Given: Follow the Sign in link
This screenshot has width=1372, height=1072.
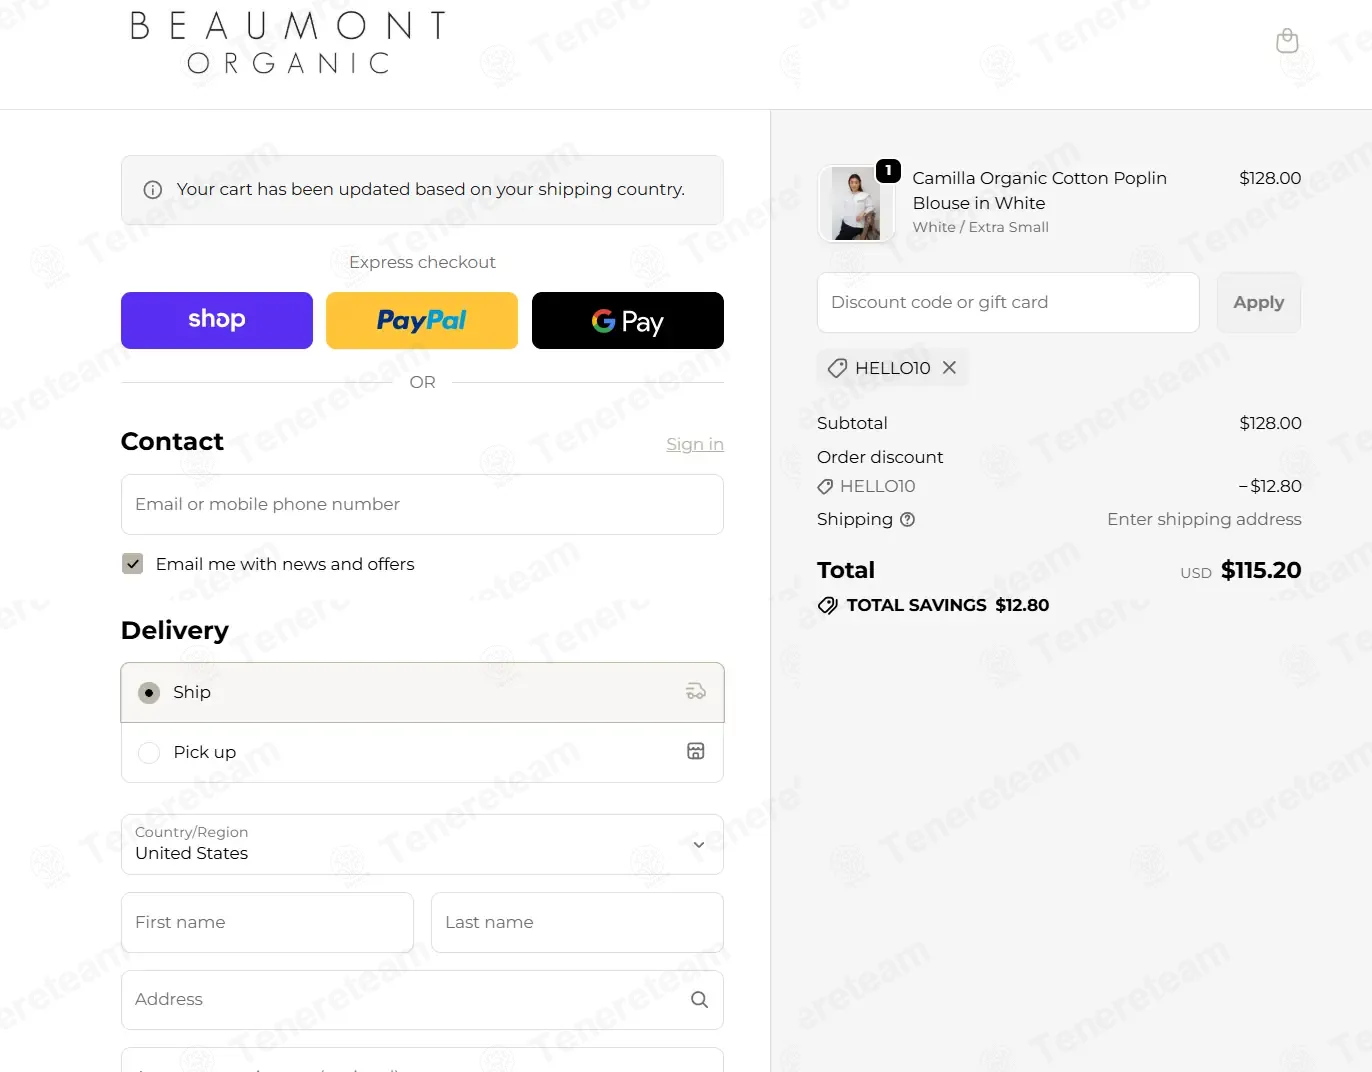Looking at the screenshot, I should (695, 444).
